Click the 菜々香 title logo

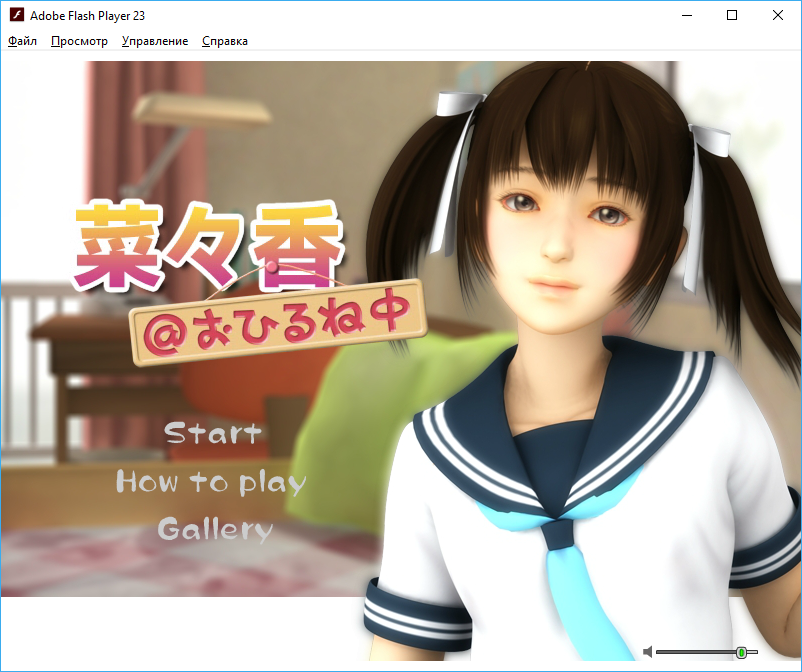(x=210, y=244)
